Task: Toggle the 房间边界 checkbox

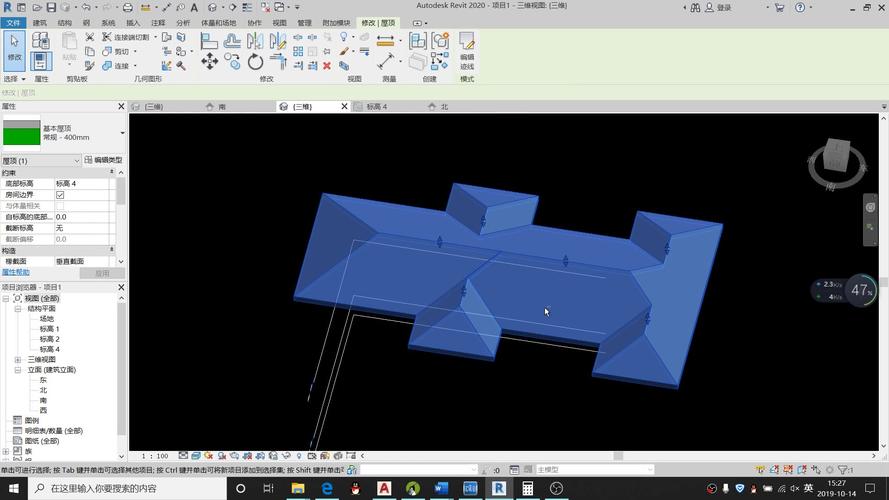Action: coord(60,195)
